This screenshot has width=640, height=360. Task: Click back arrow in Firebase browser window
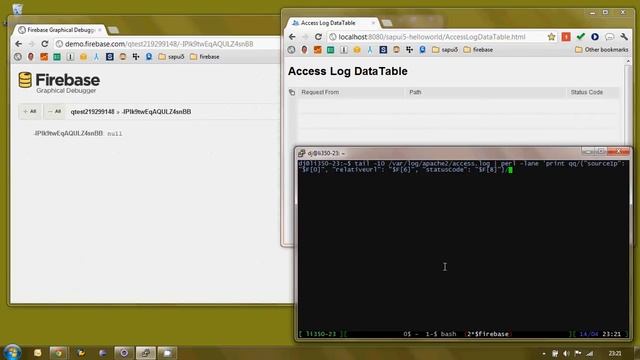[18, 44]
